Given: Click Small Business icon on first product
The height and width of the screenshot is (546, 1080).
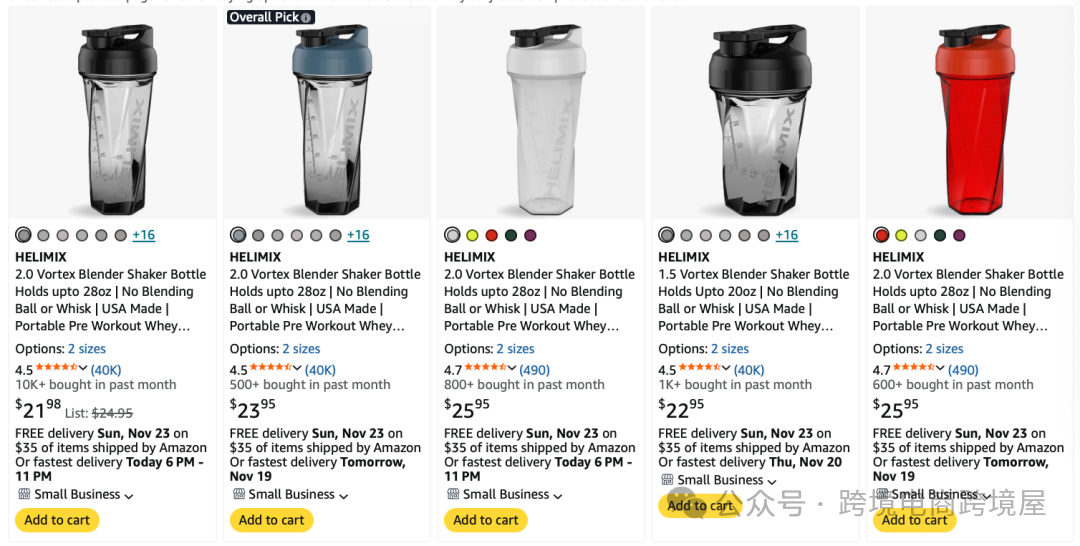Looking at the screenshot, I should click(24, 494).
